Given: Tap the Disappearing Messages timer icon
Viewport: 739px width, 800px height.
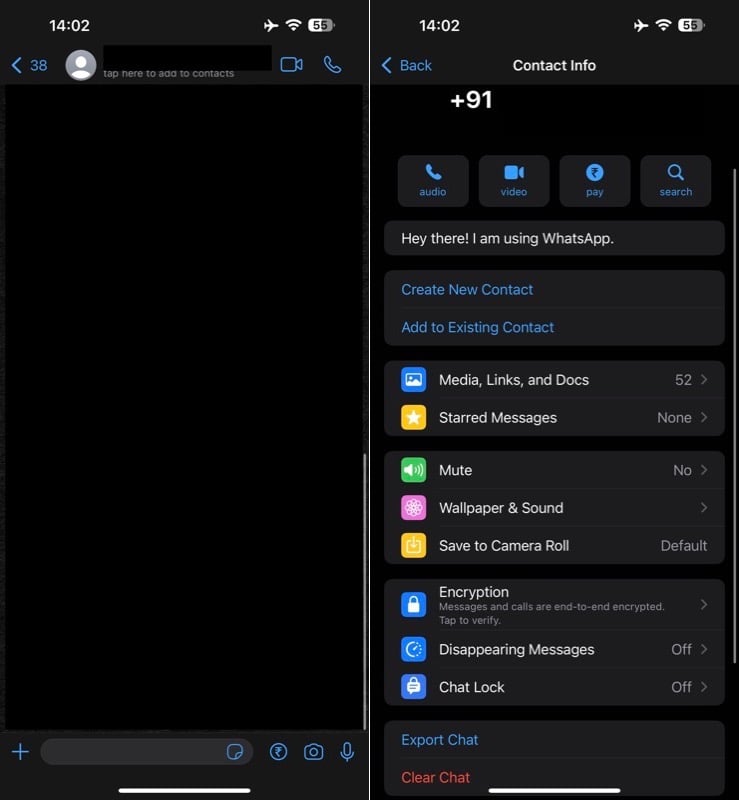Looking at the screenshot, I should point(413,649).
